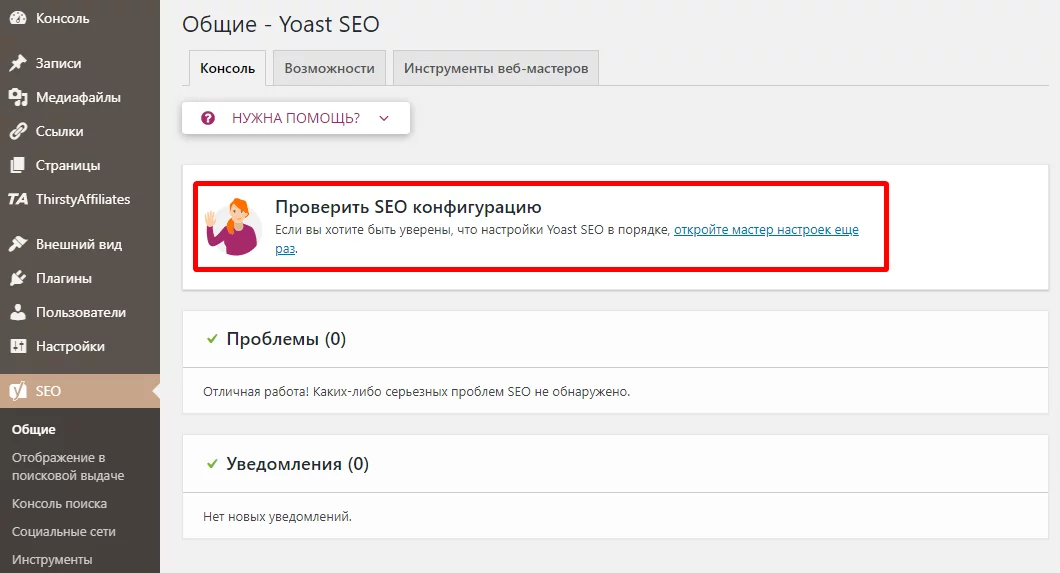
Task: Open the НУЖНА ПОМОЩЬ? help panel
Action: (x=296, y=118)
